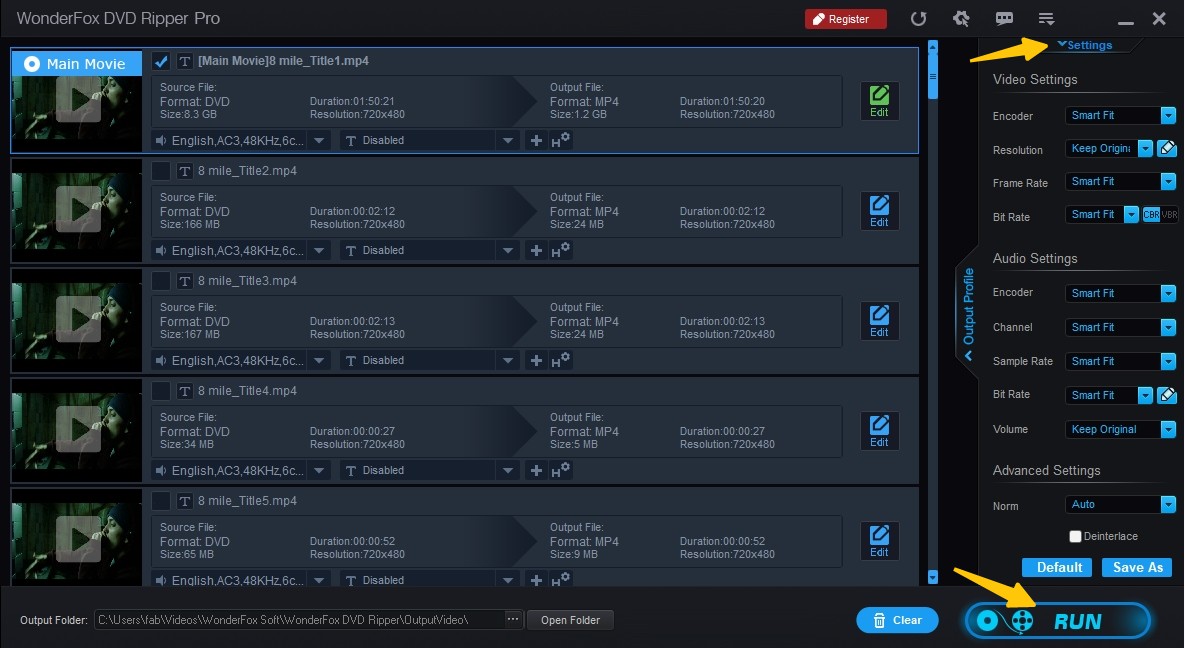Click the gear-with-cursor icon in title bar

point(961,18)
